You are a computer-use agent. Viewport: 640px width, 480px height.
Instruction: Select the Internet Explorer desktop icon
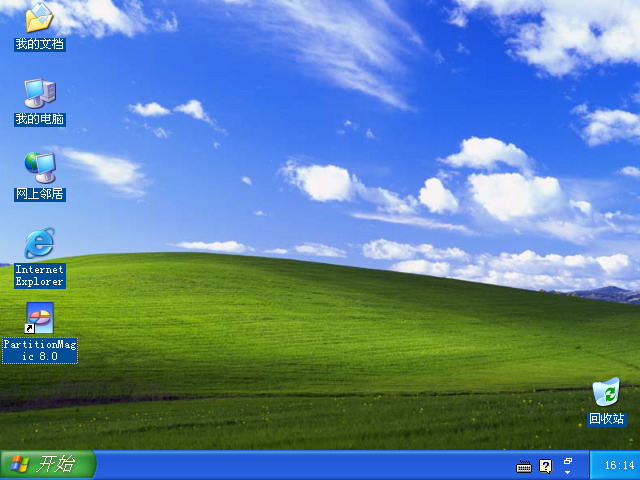[x=39, y=243]
